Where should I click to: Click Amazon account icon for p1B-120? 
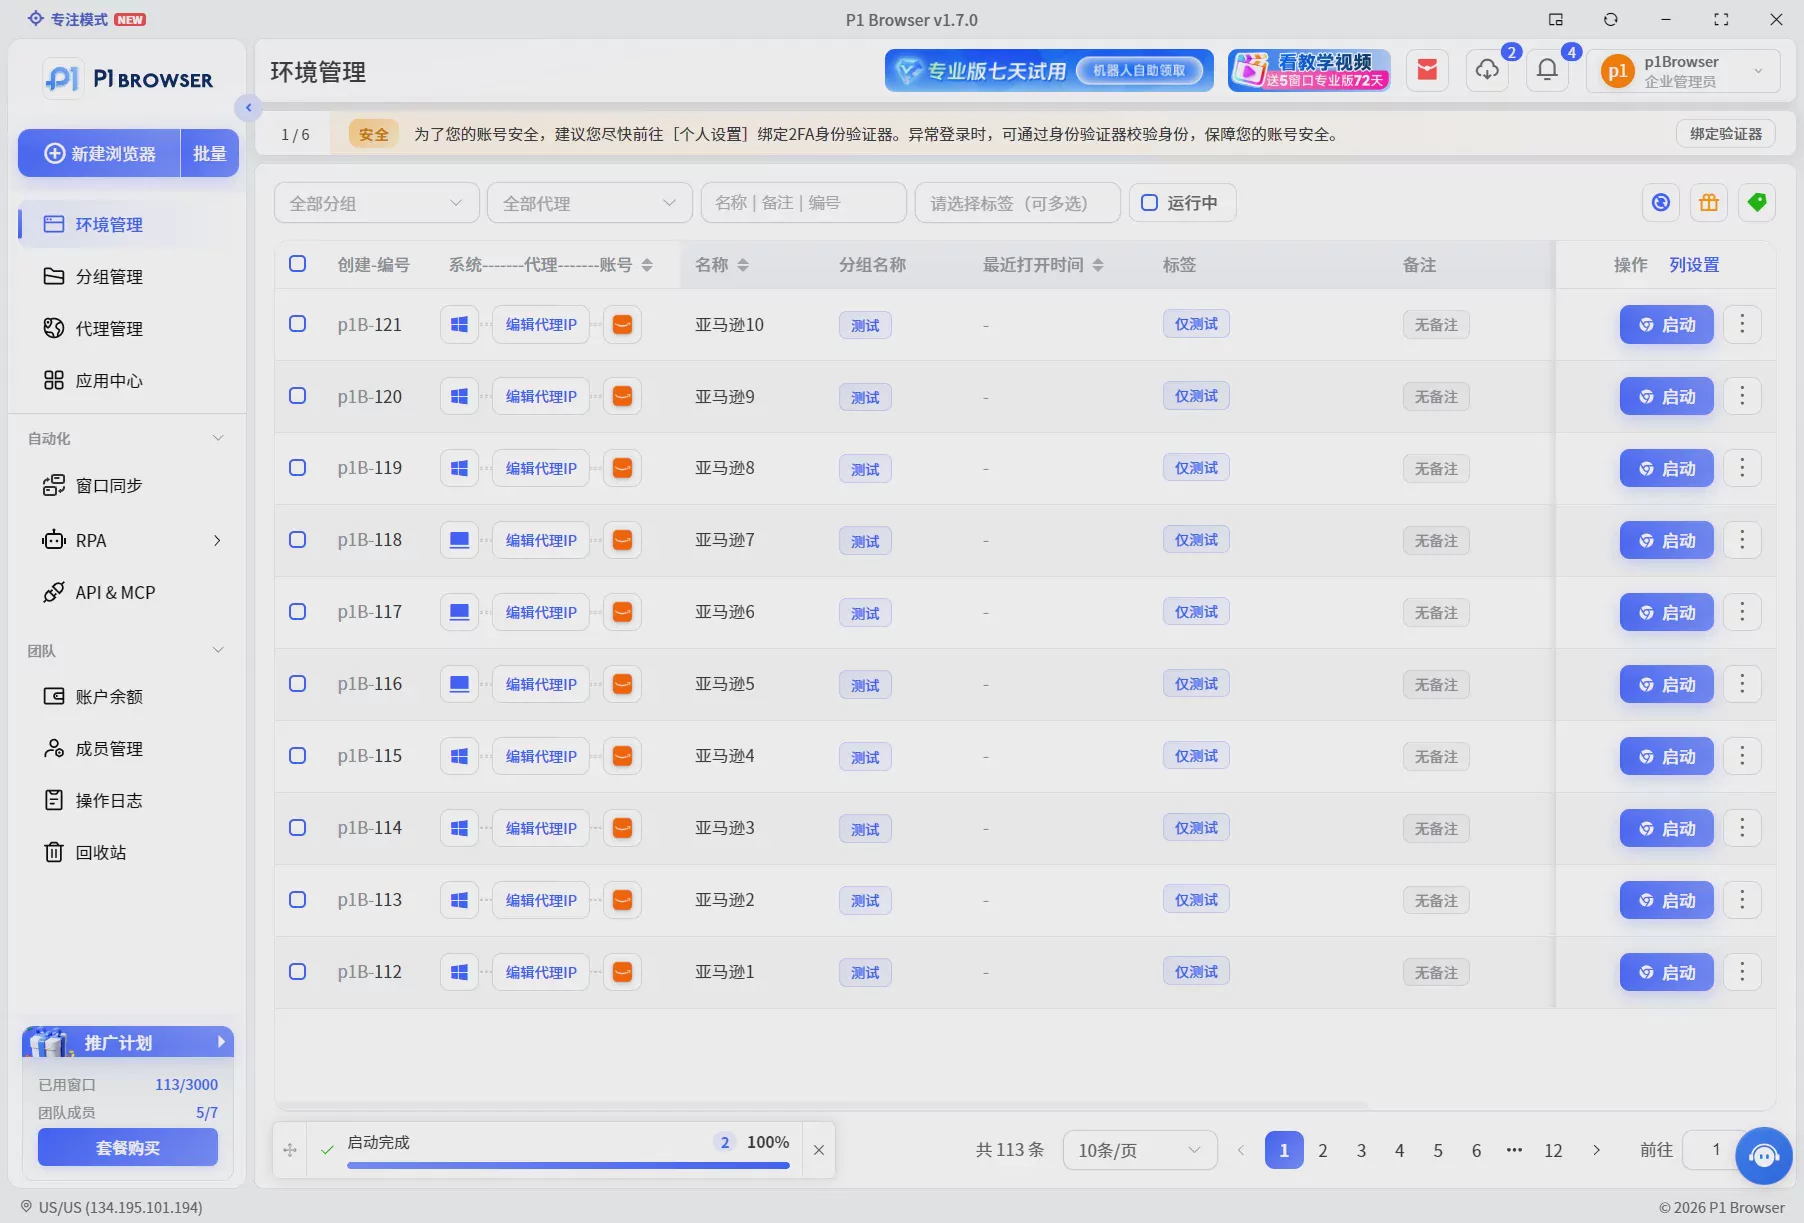point(622,397)
